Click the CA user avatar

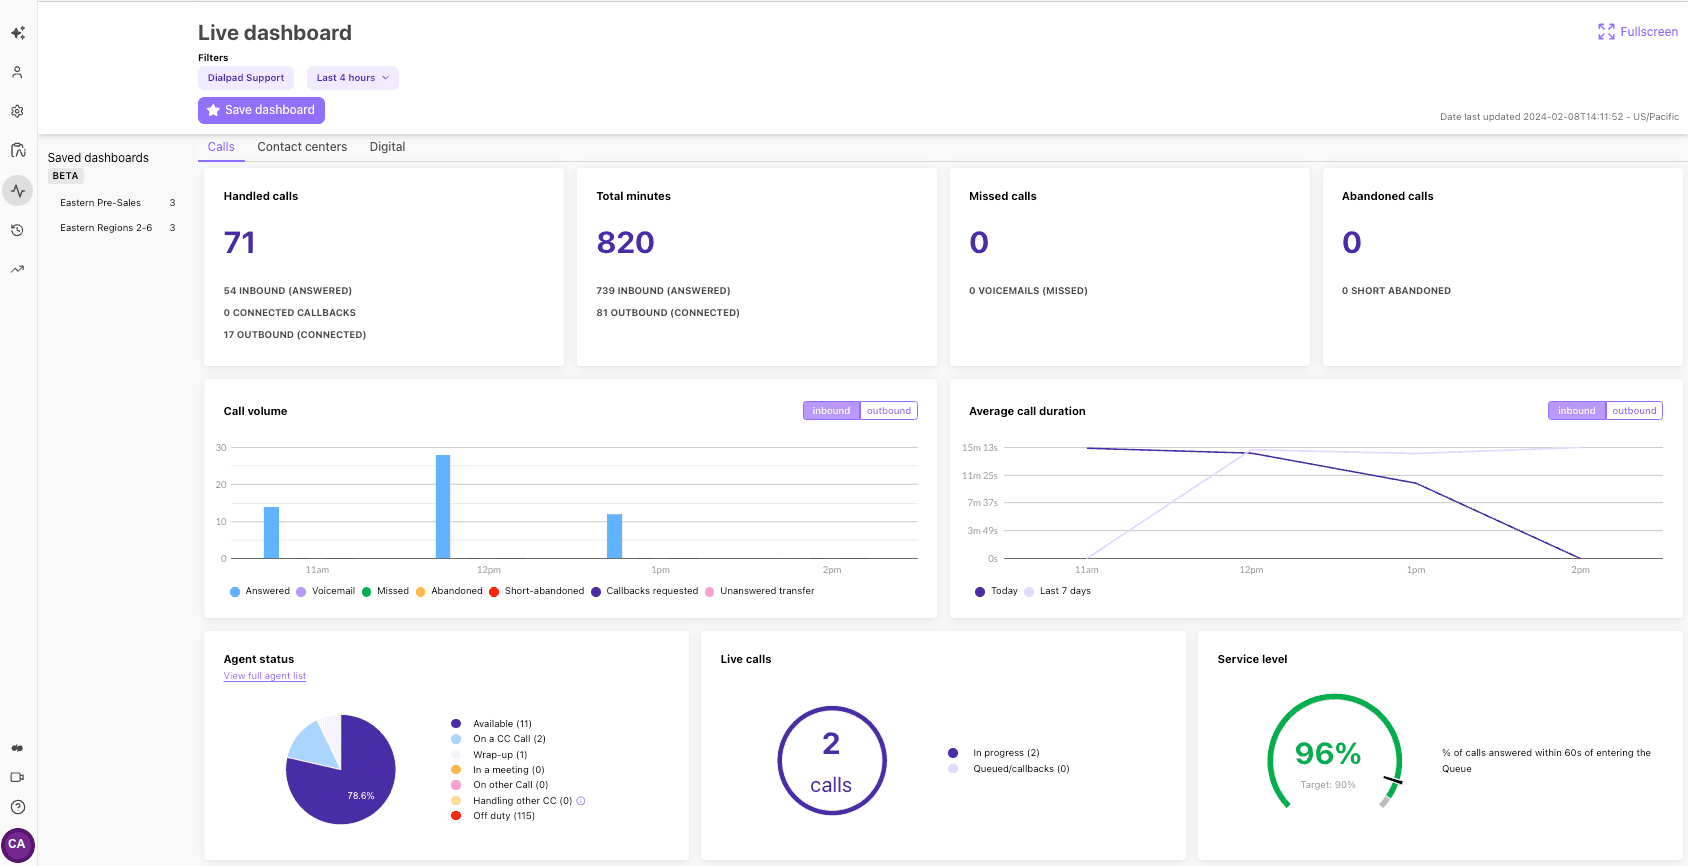tap(18, 844)
